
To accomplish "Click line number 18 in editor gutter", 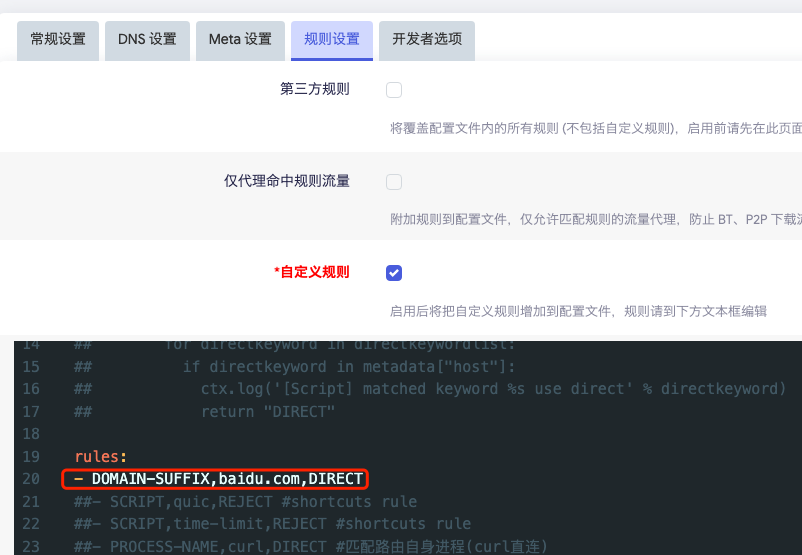I will [x=30, y=434].
